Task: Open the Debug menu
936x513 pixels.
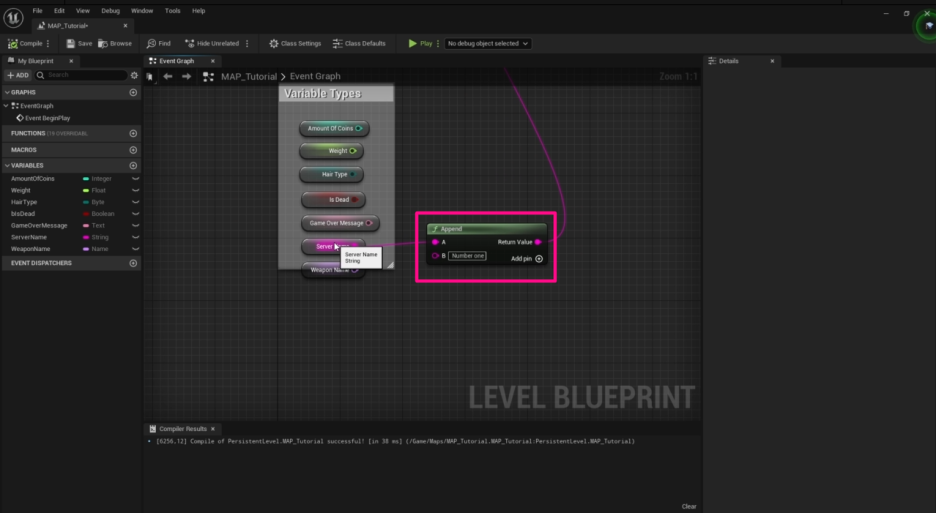Action: (x=110, y=11)
